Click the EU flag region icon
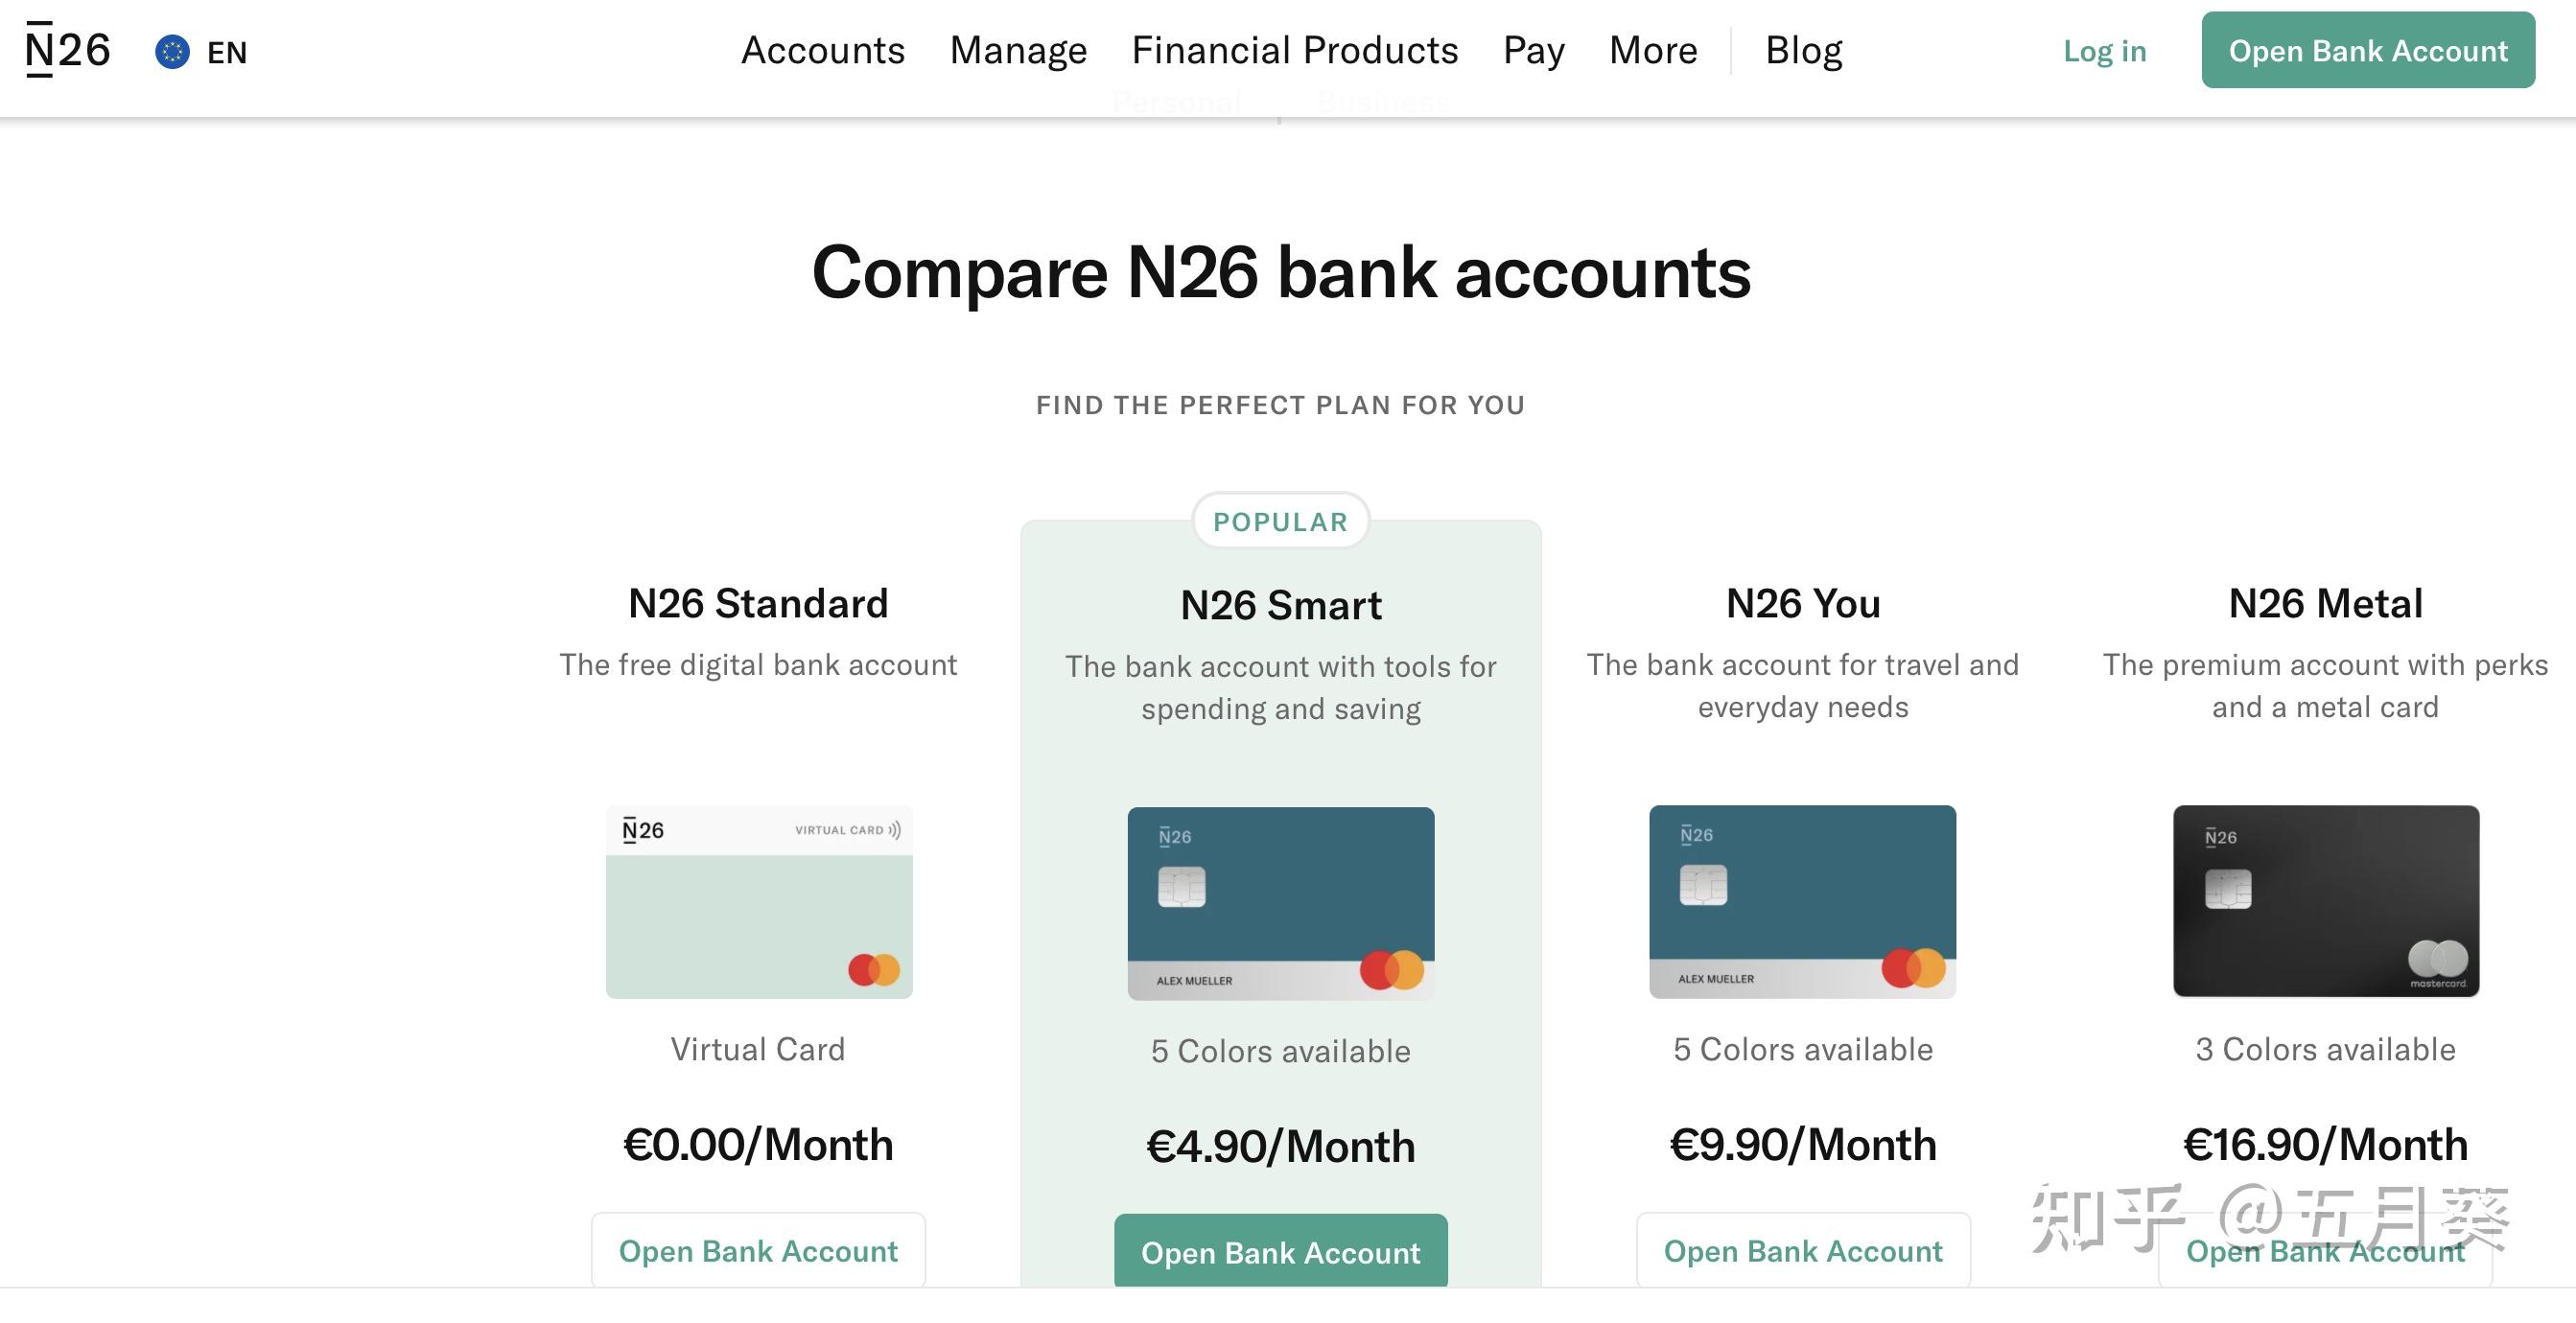This screenshot has width=2576, height=1323. tap(172, 52)
